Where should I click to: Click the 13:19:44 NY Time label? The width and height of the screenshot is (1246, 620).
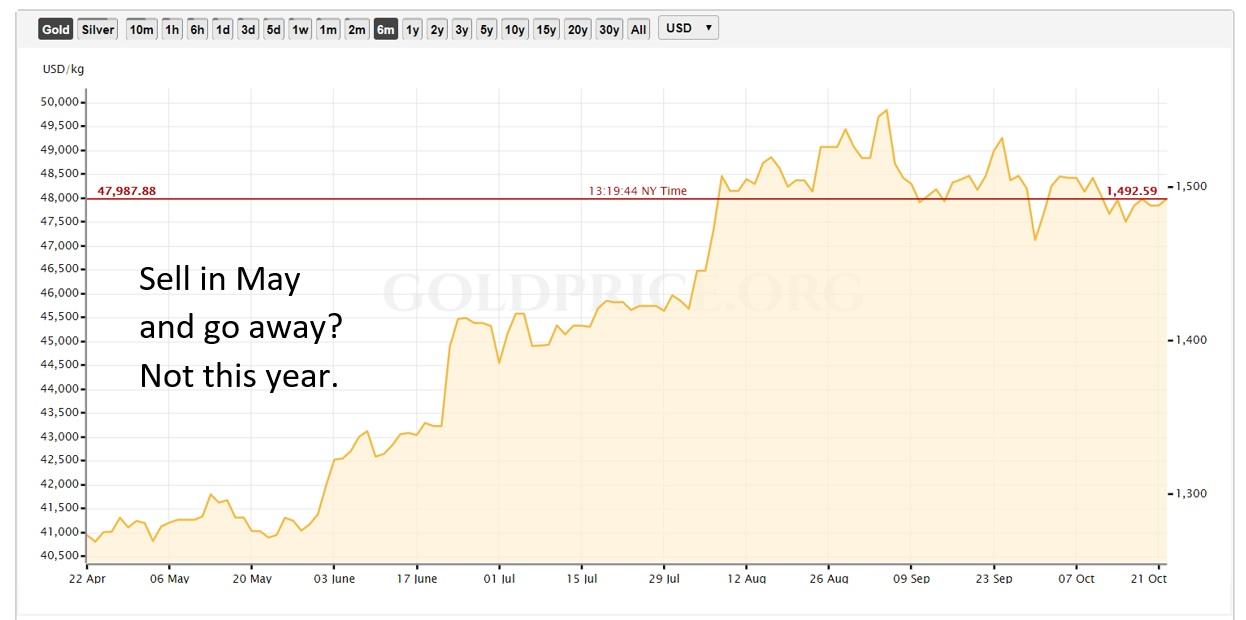click(x=637, y=191)
